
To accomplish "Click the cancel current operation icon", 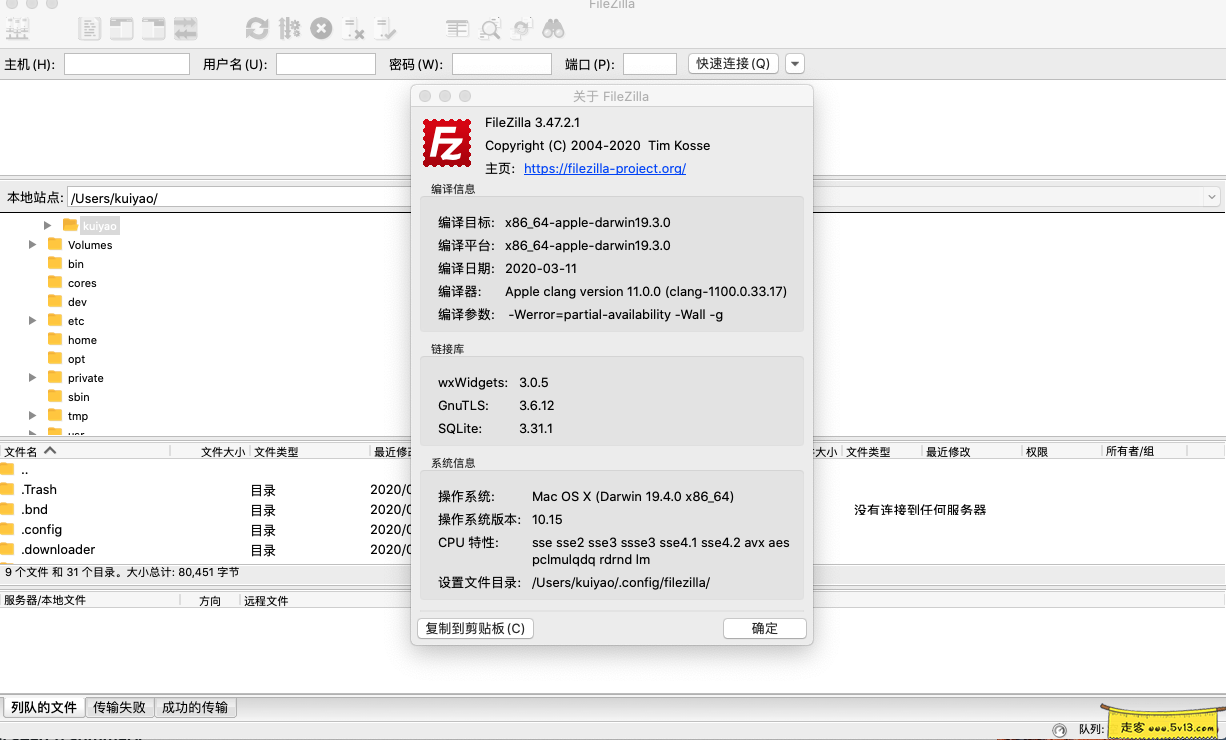I will [321, 29].
